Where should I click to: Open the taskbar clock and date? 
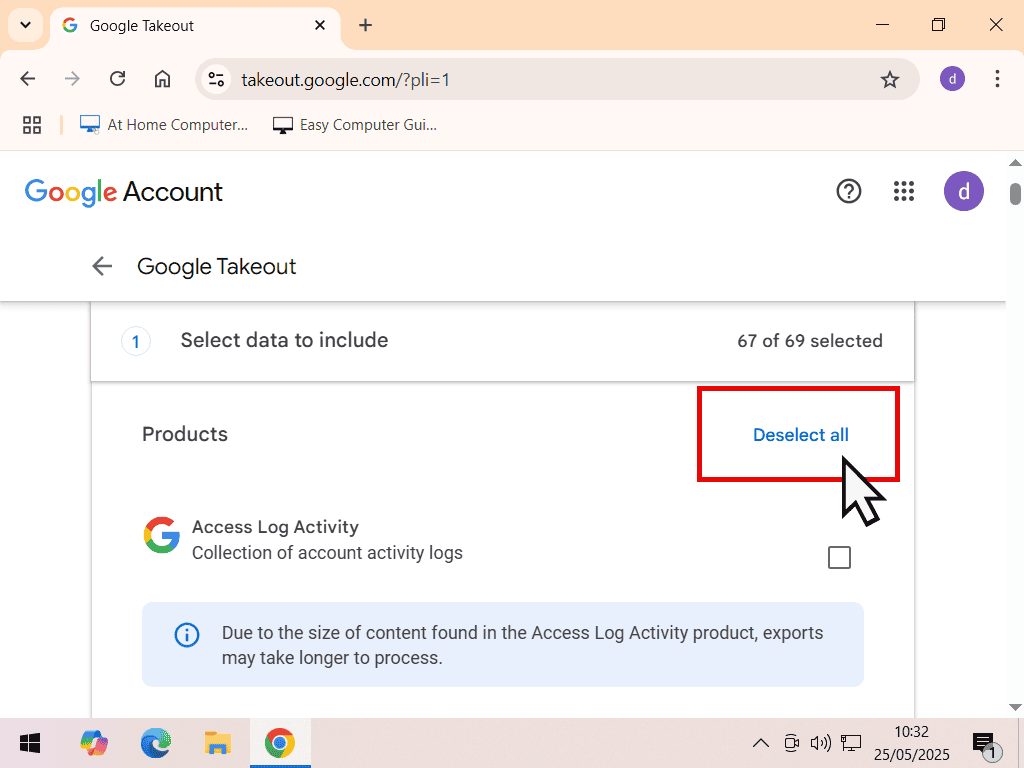912,743
